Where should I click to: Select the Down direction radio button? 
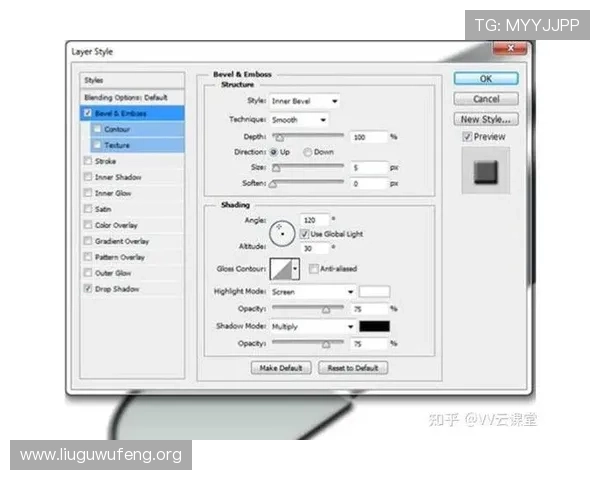(x=307, y=152)
